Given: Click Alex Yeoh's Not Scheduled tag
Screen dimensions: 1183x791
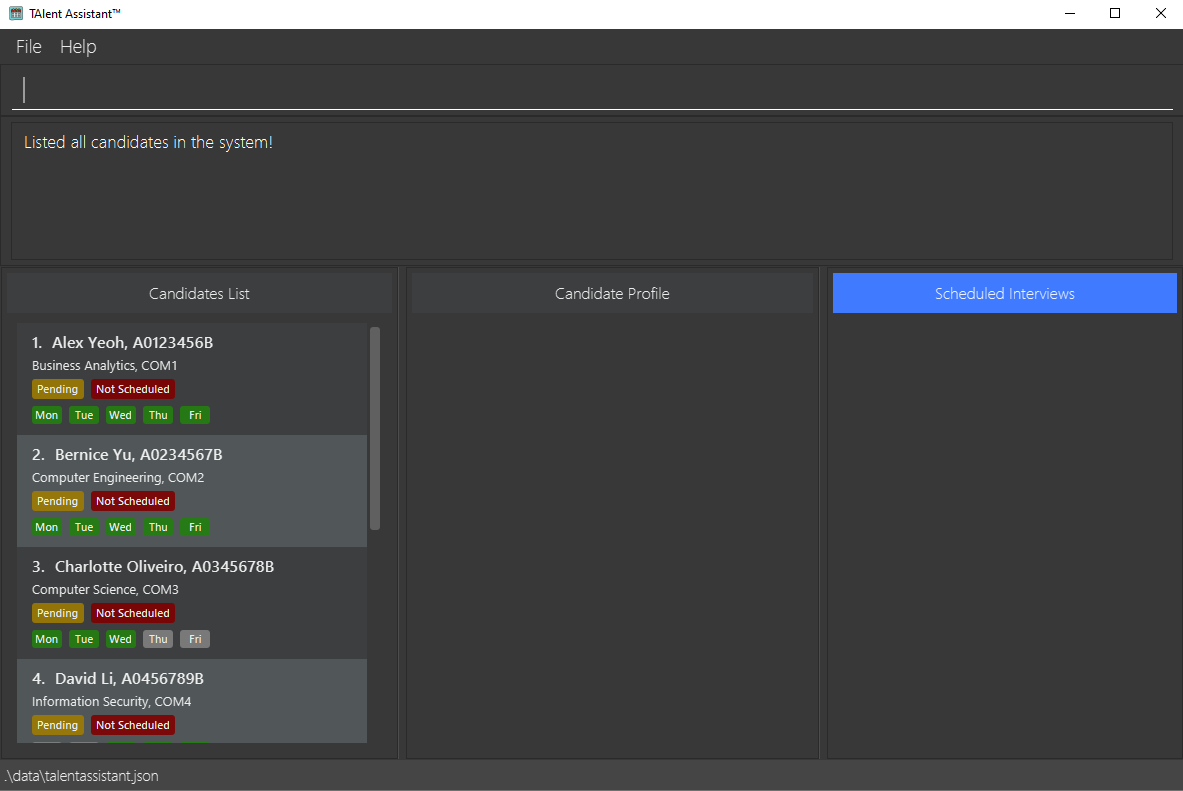Looking at the screenshot, I should coord(133,389).
